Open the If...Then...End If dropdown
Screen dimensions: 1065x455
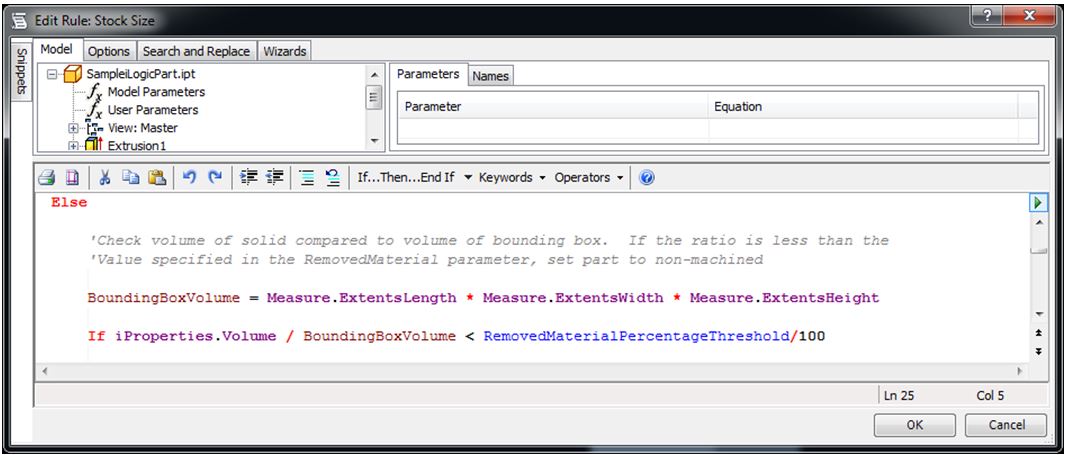(x=414, y=178)
